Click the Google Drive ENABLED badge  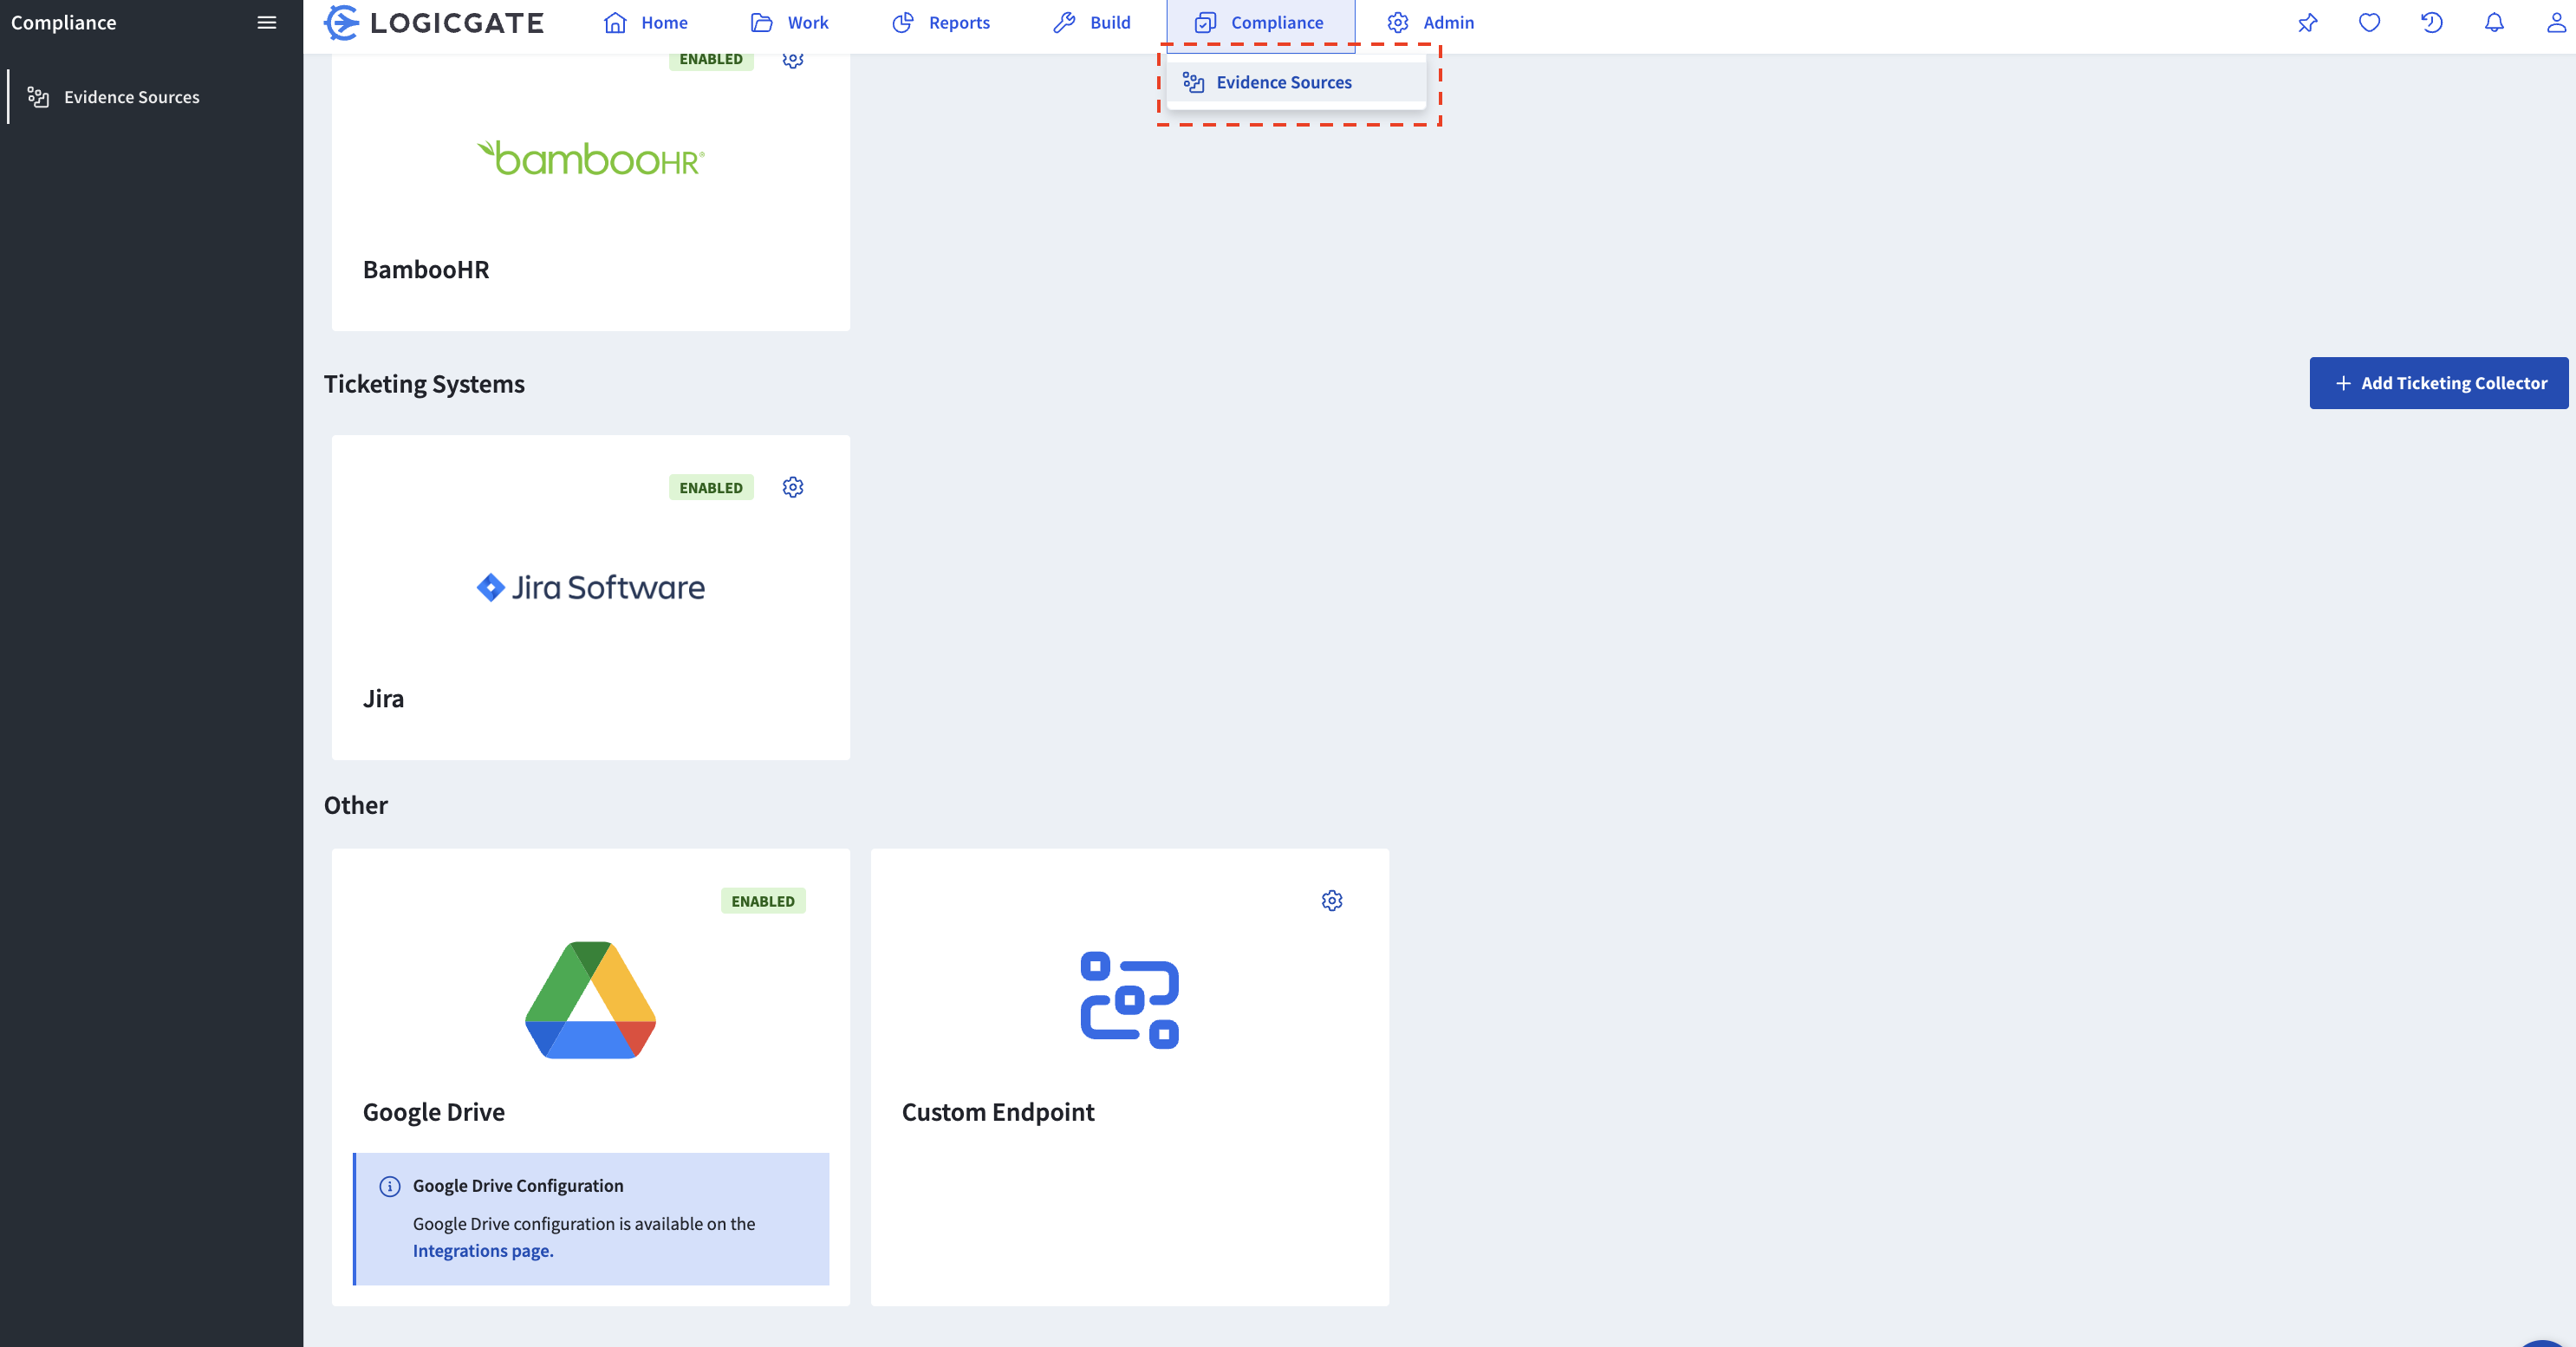click(763, 900)
